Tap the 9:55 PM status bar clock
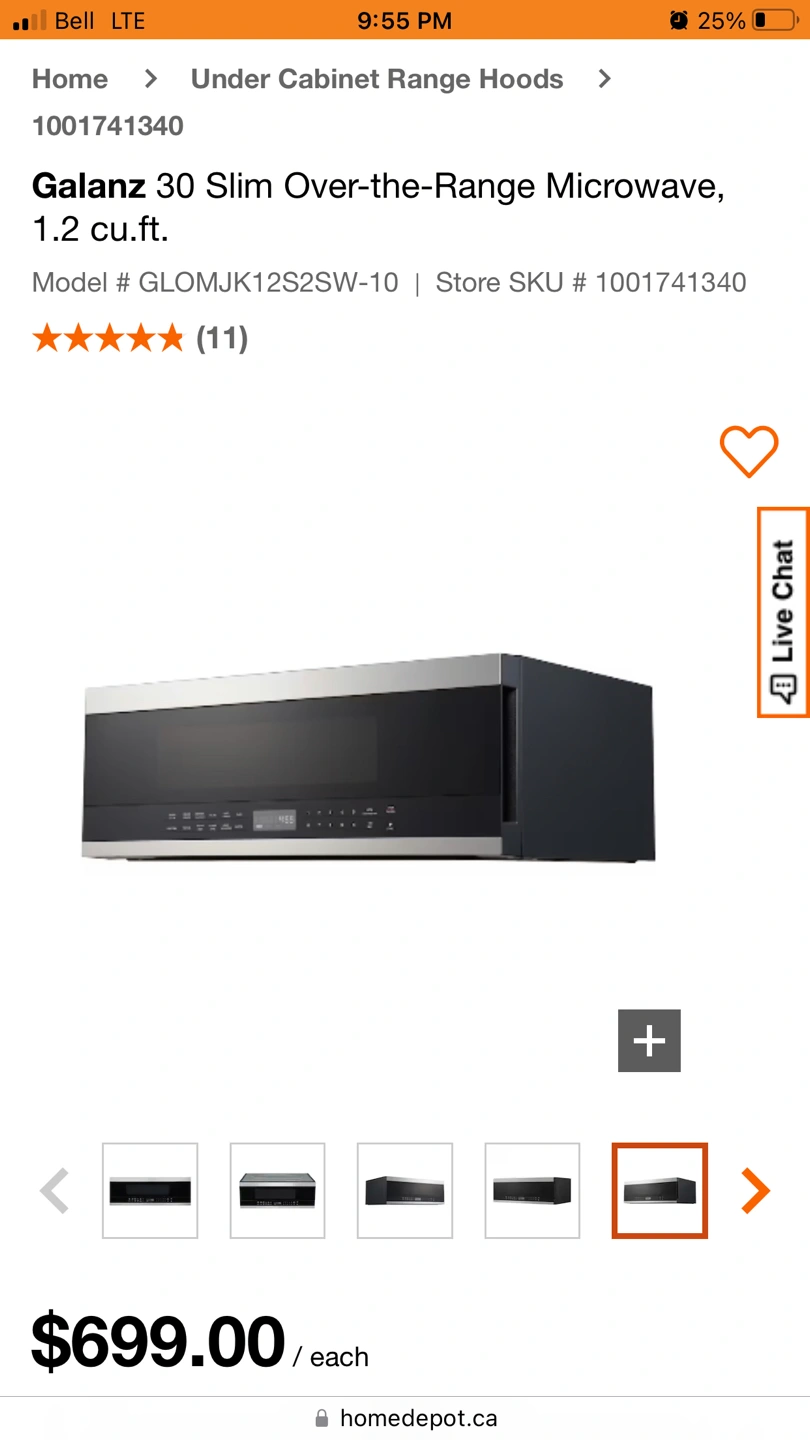 pyautogui.click(x=405, y=20)
